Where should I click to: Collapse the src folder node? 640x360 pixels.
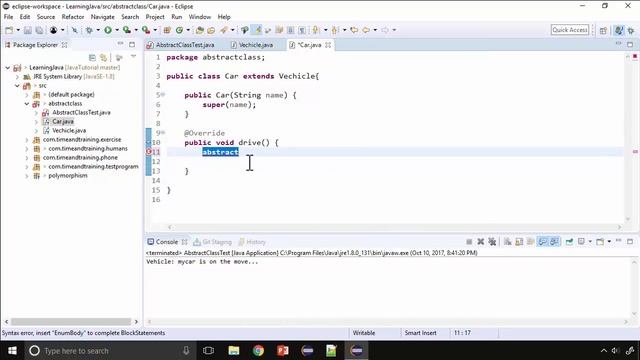[17, 86]
